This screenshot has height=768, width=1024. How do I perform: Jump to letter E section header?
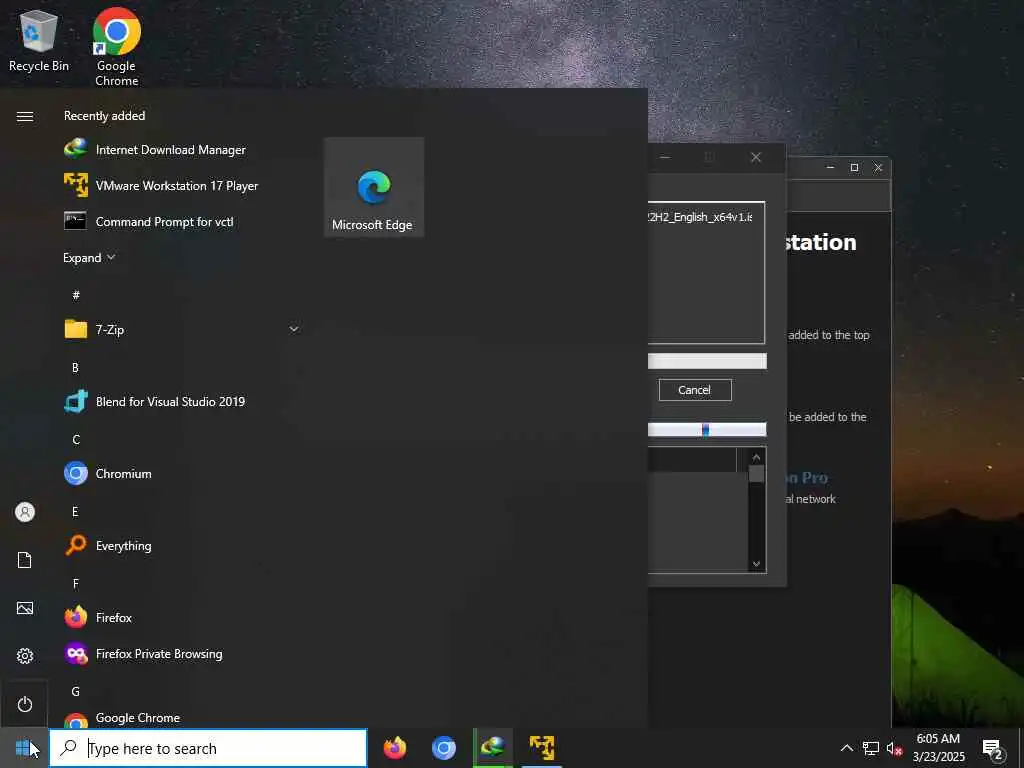76,511
